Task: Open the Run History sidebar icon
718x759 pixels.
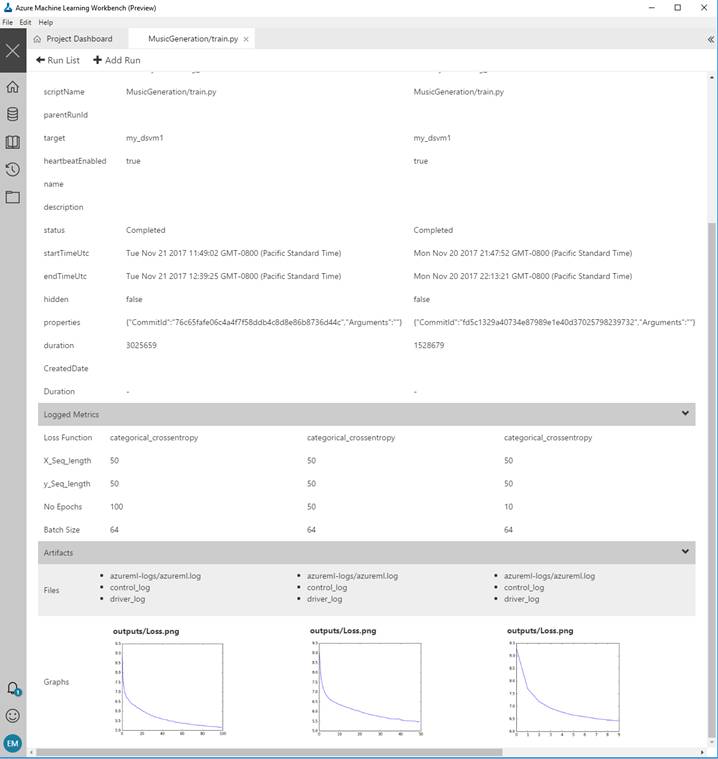Action: [x=13, y=169]
